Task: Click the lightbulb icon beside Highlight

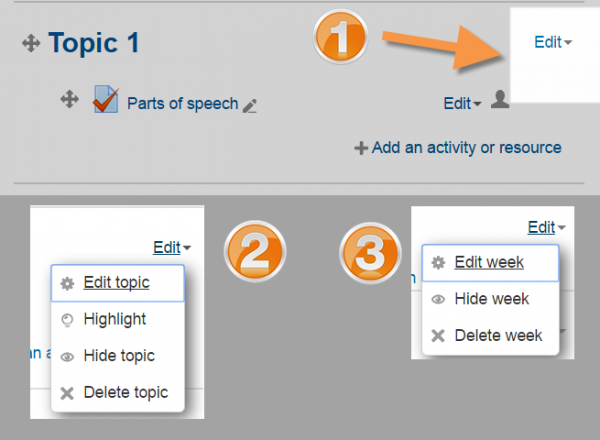Action: click(67, 319)
